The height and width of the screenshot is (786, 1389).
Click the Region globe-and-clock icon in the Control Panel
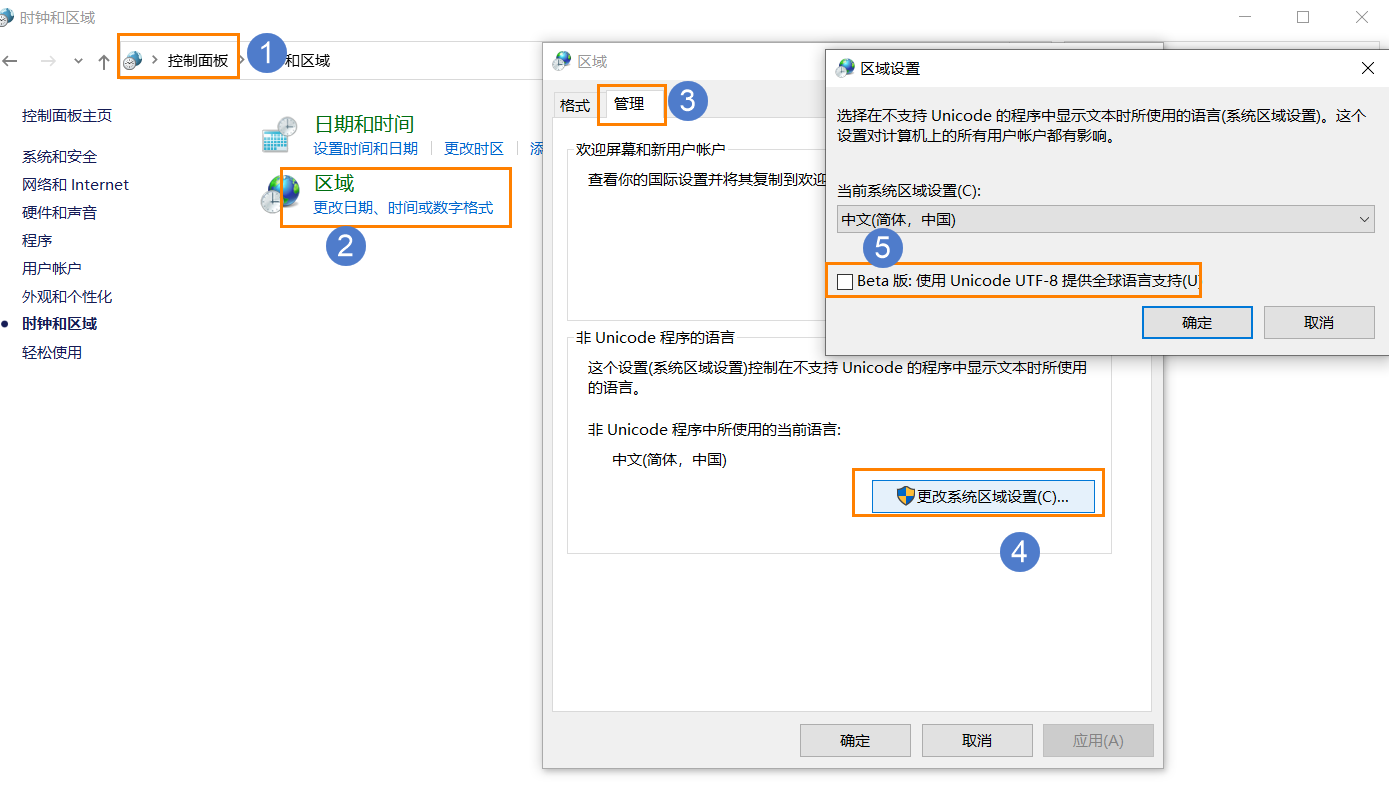click(279, 194)
